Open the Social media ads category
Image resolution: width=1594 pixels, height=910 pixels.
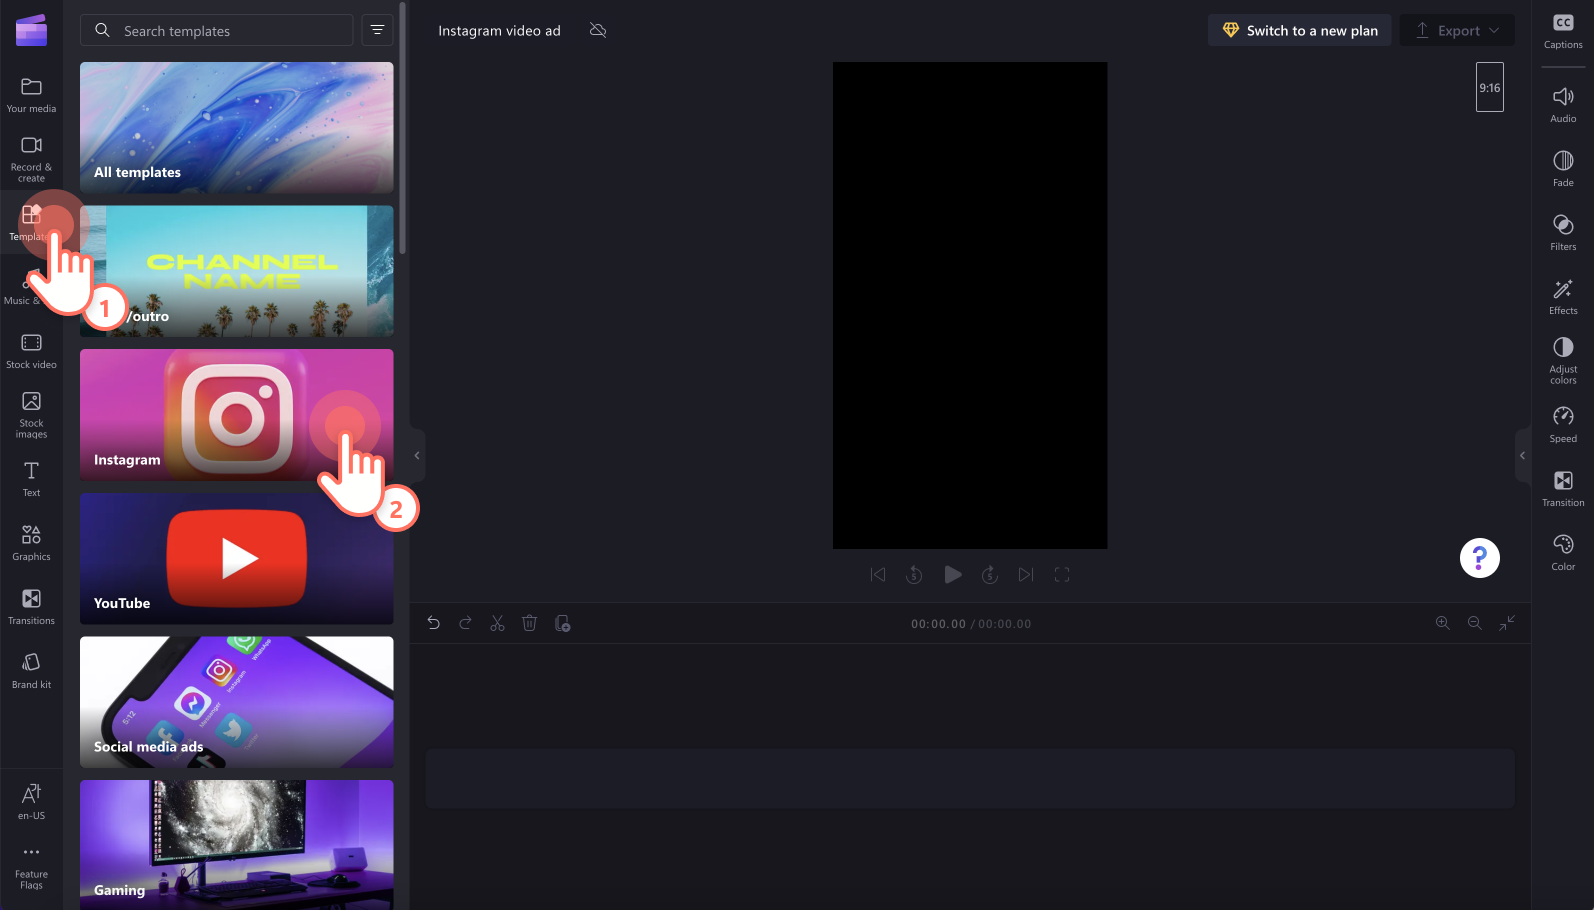coord(236,702)
